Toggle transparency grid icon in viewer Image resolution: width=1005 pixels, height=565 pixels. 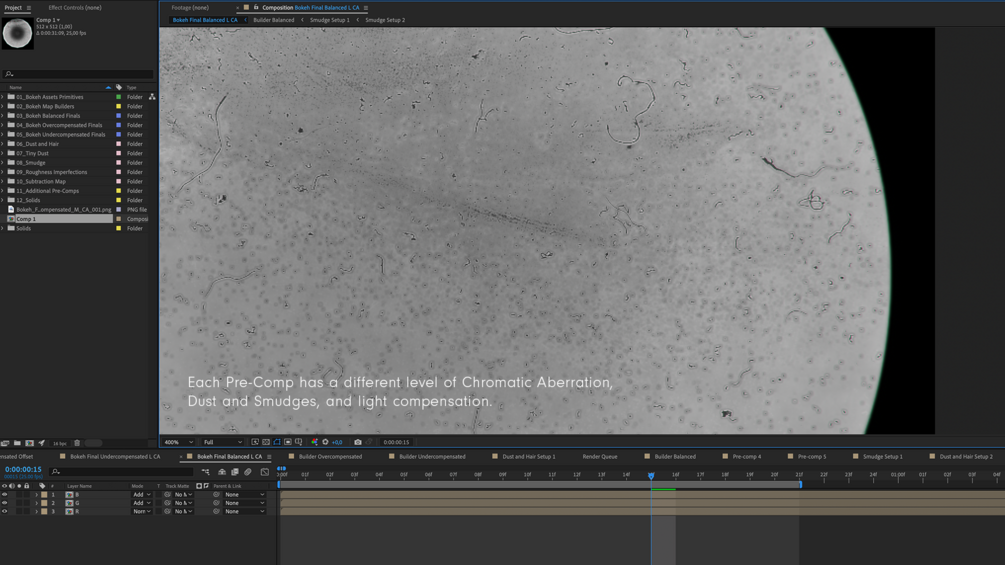[x=266, y=442]
